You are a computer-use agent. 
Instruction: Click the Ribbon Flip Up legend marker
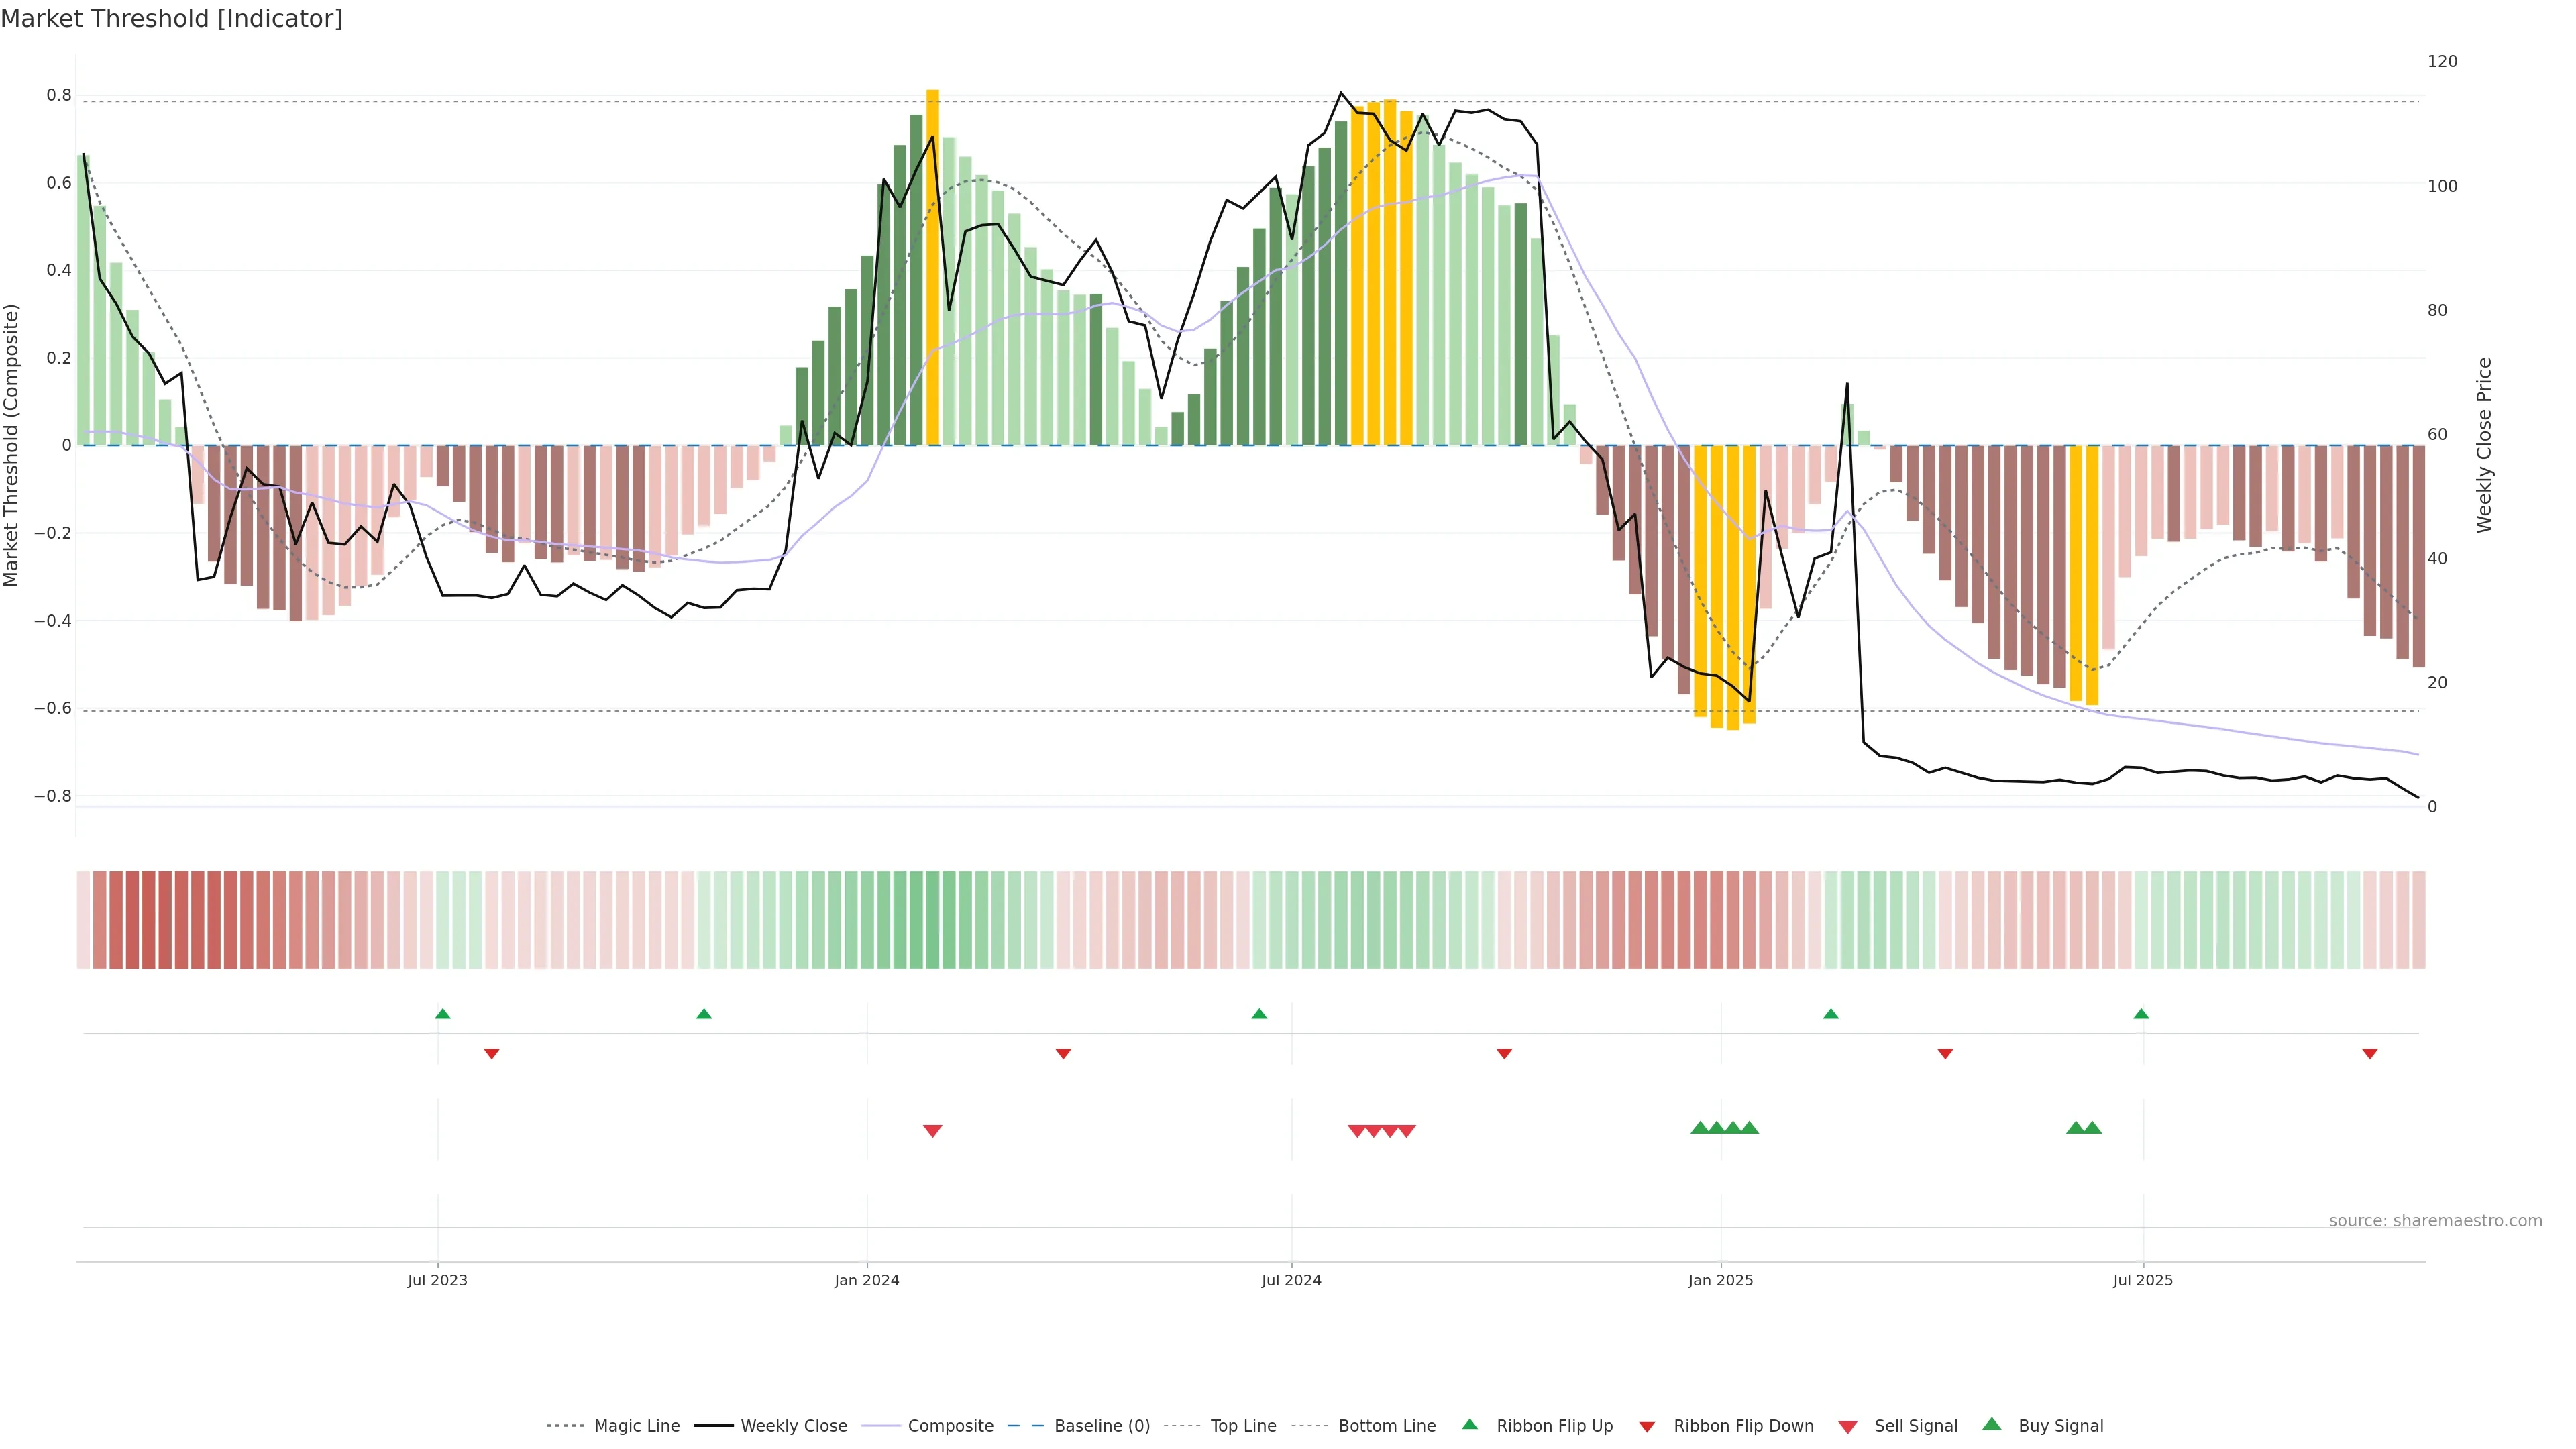click(1469, 1424)
